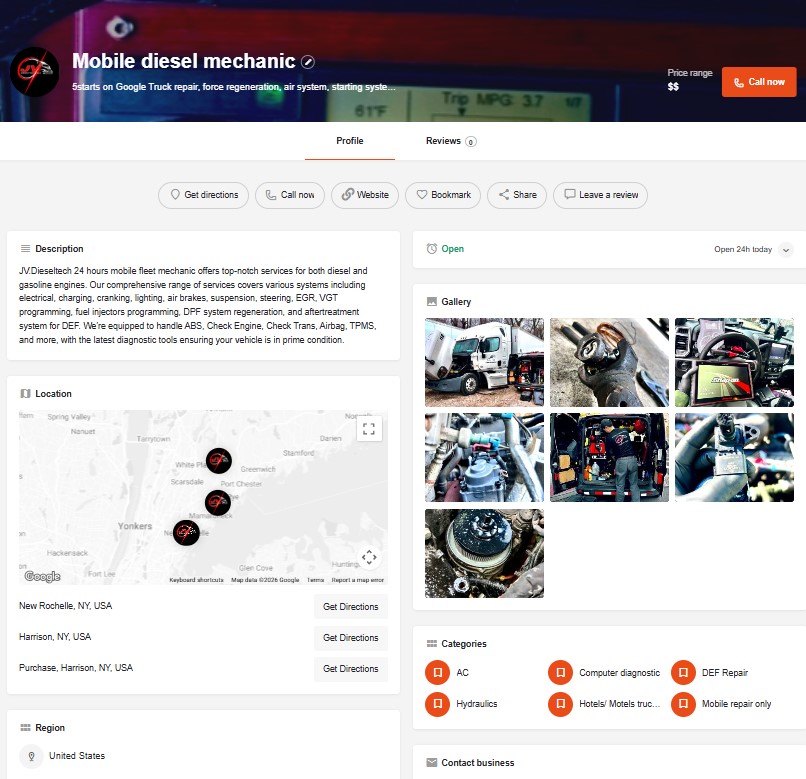Click the map camera controls icon
Viewport: 806px width, 779px height.
click(x=369, y=558)
